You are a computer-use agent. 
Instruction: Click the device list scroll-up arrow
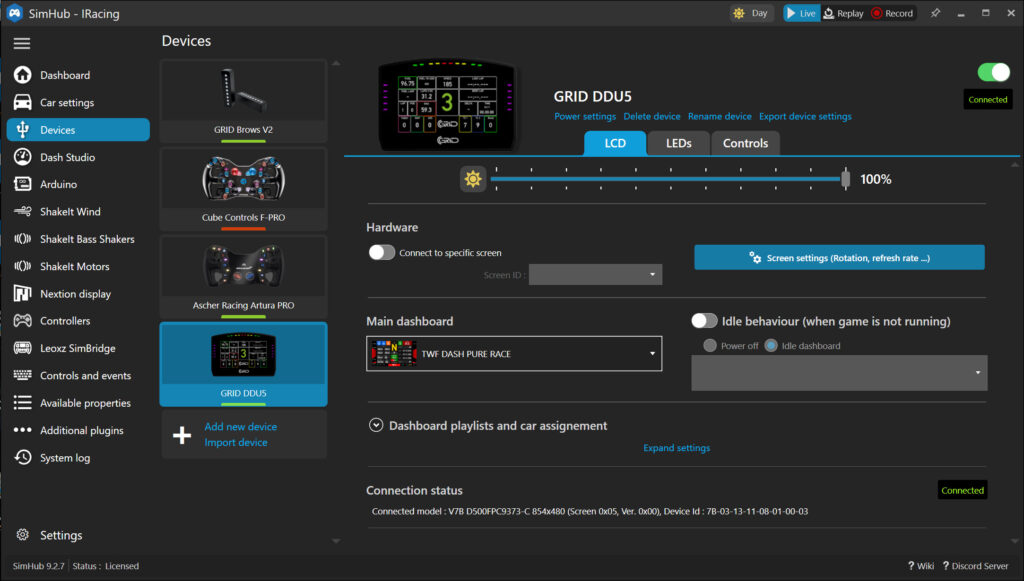click(x=336, y=63)
